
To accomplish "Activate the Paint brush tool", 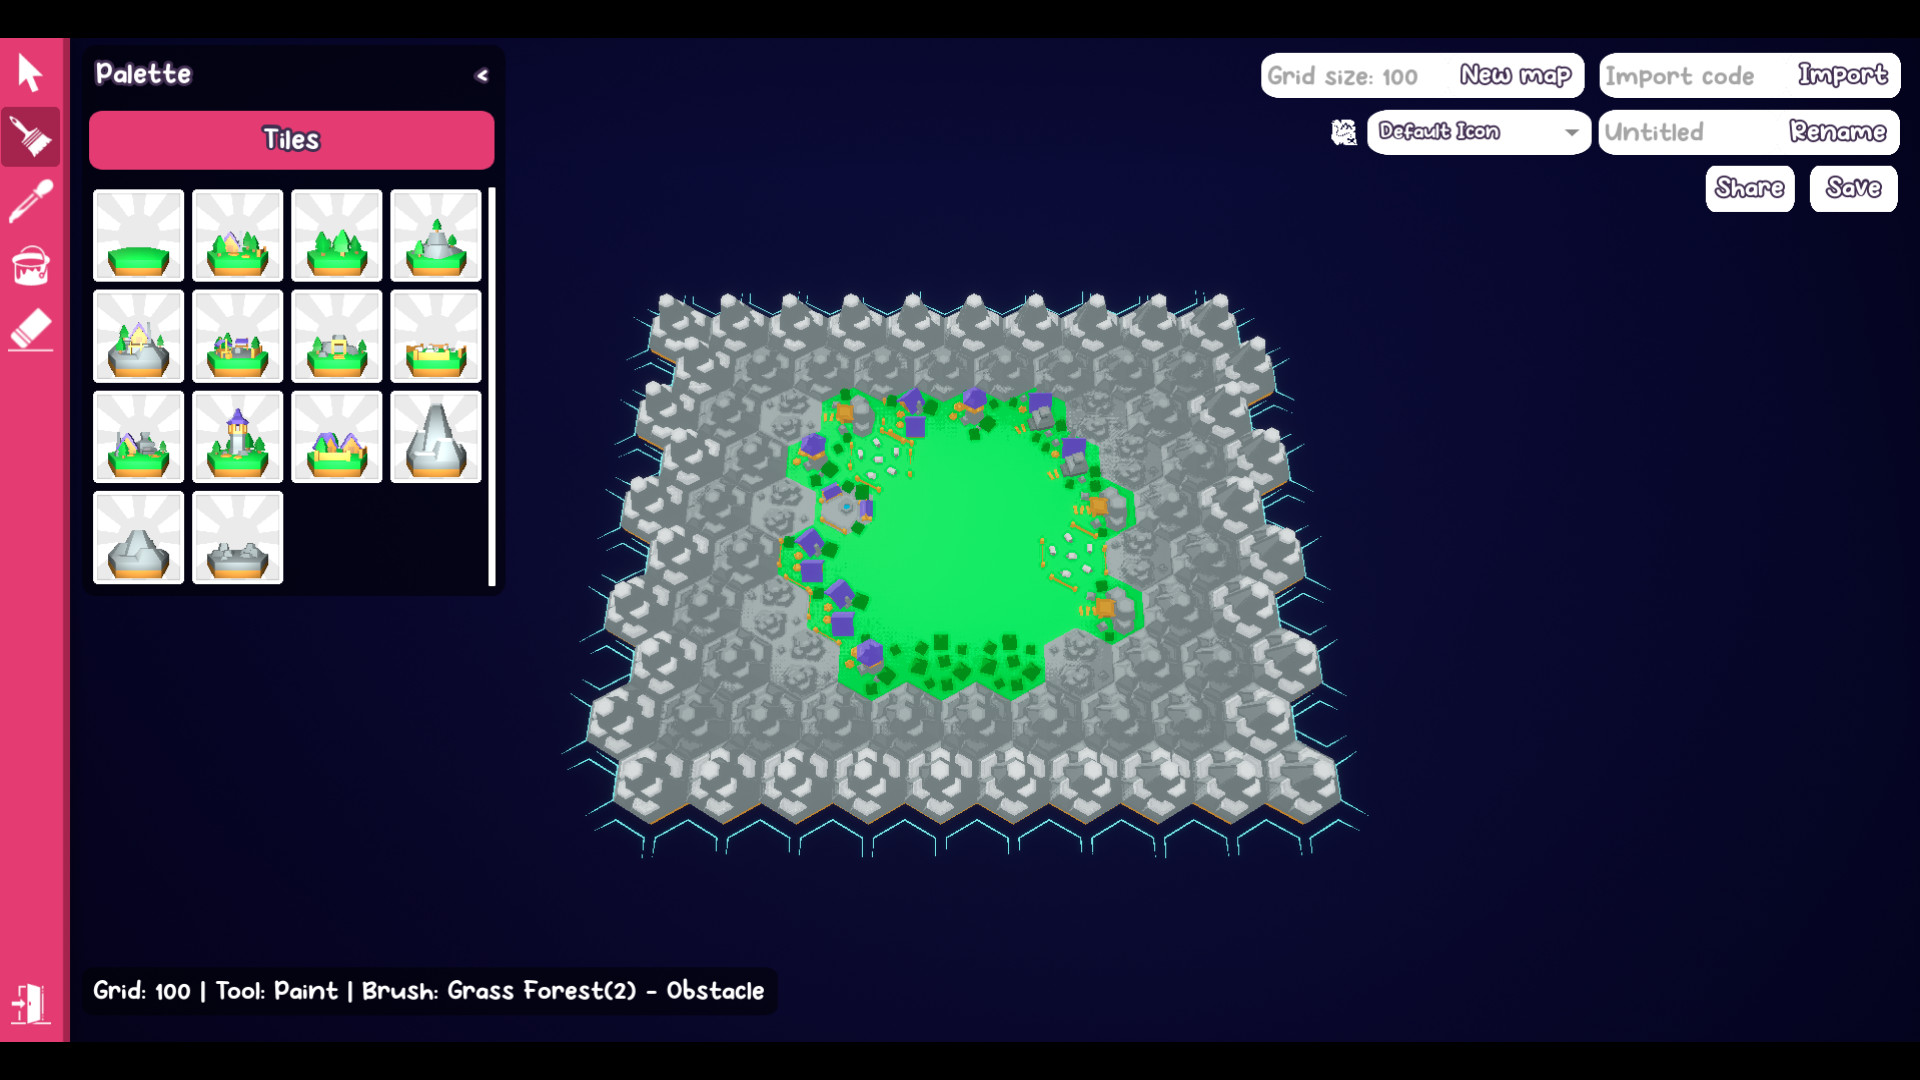I will [31, 137].
